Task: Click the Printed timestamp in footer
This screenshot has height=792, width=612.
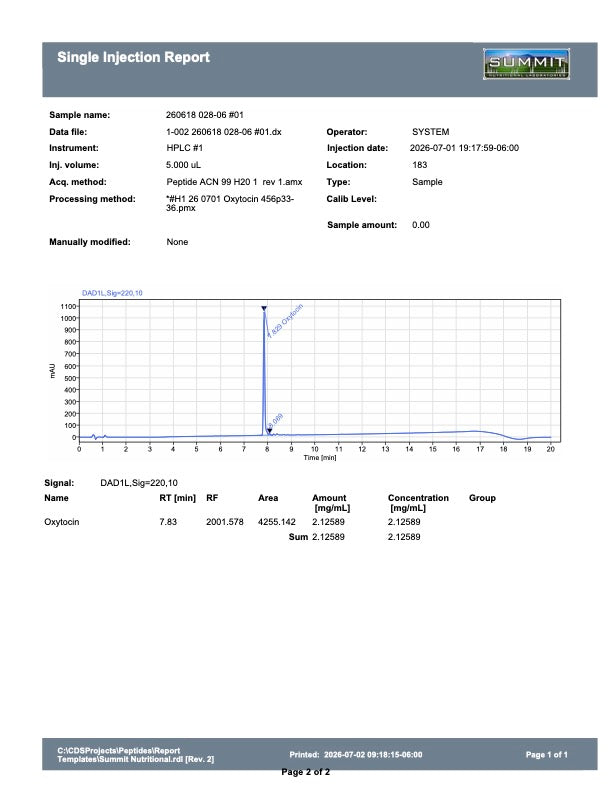Action: 355,755
